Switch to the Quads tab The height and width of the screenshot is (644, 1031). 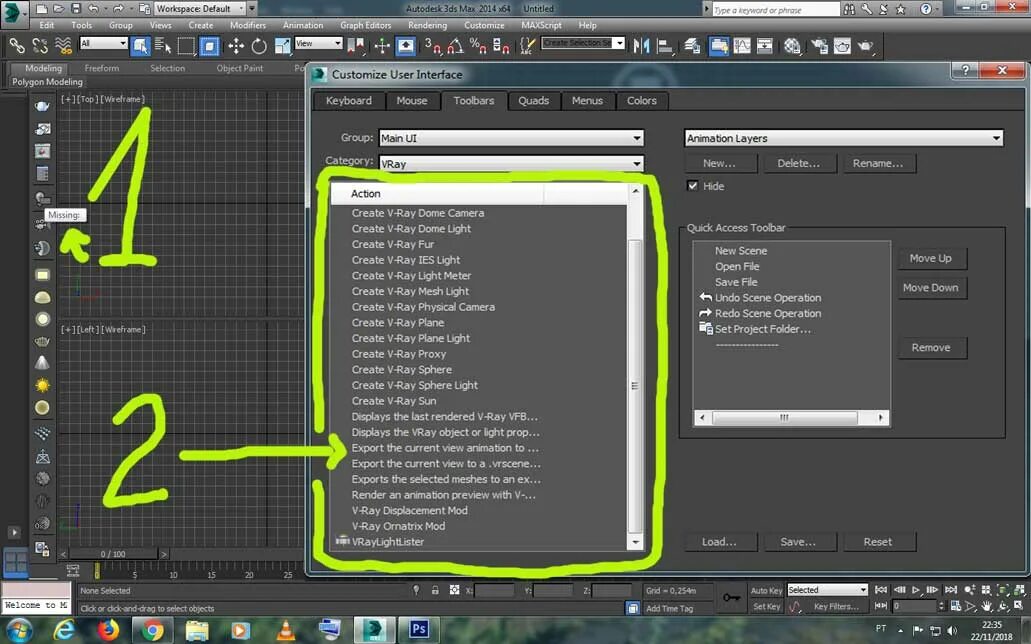click(x=533, y=101)
